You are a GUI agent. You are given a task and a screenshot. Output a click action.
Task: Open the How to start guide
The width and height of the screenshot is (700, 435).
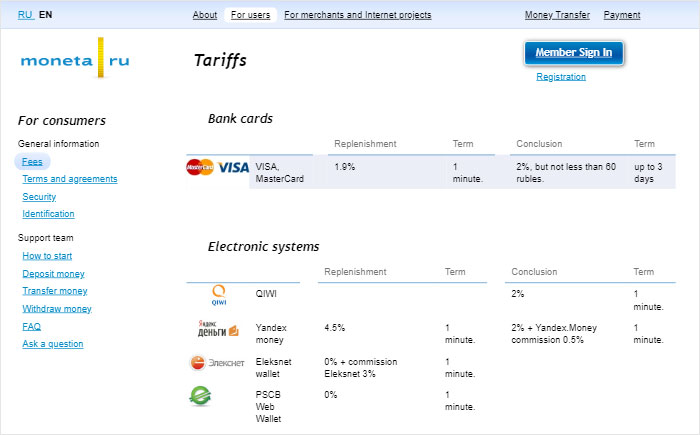click(47, 256)
